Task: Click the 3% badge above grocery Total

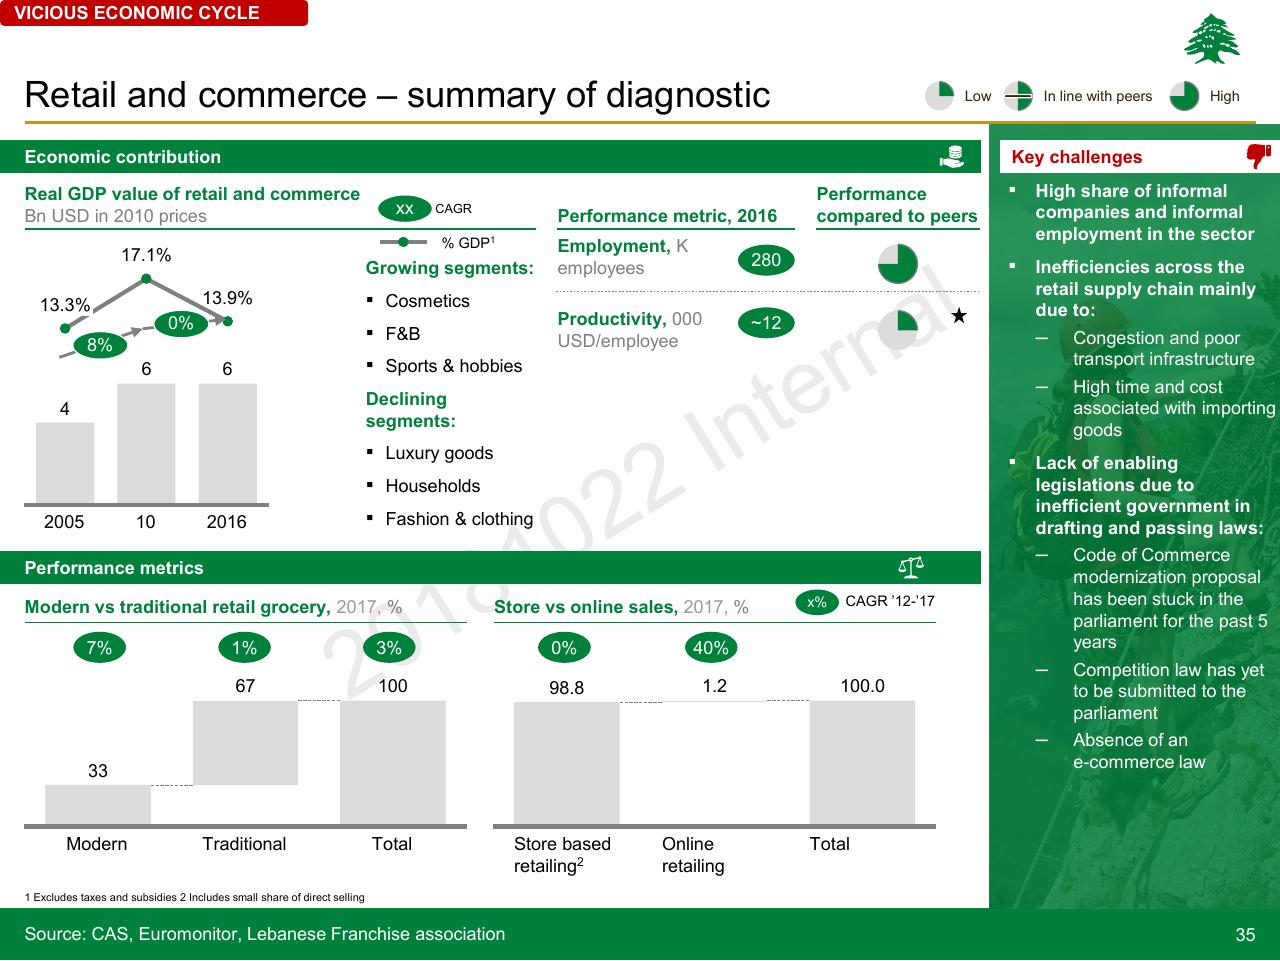Action: pyautogui.click(x=389, y=648)
